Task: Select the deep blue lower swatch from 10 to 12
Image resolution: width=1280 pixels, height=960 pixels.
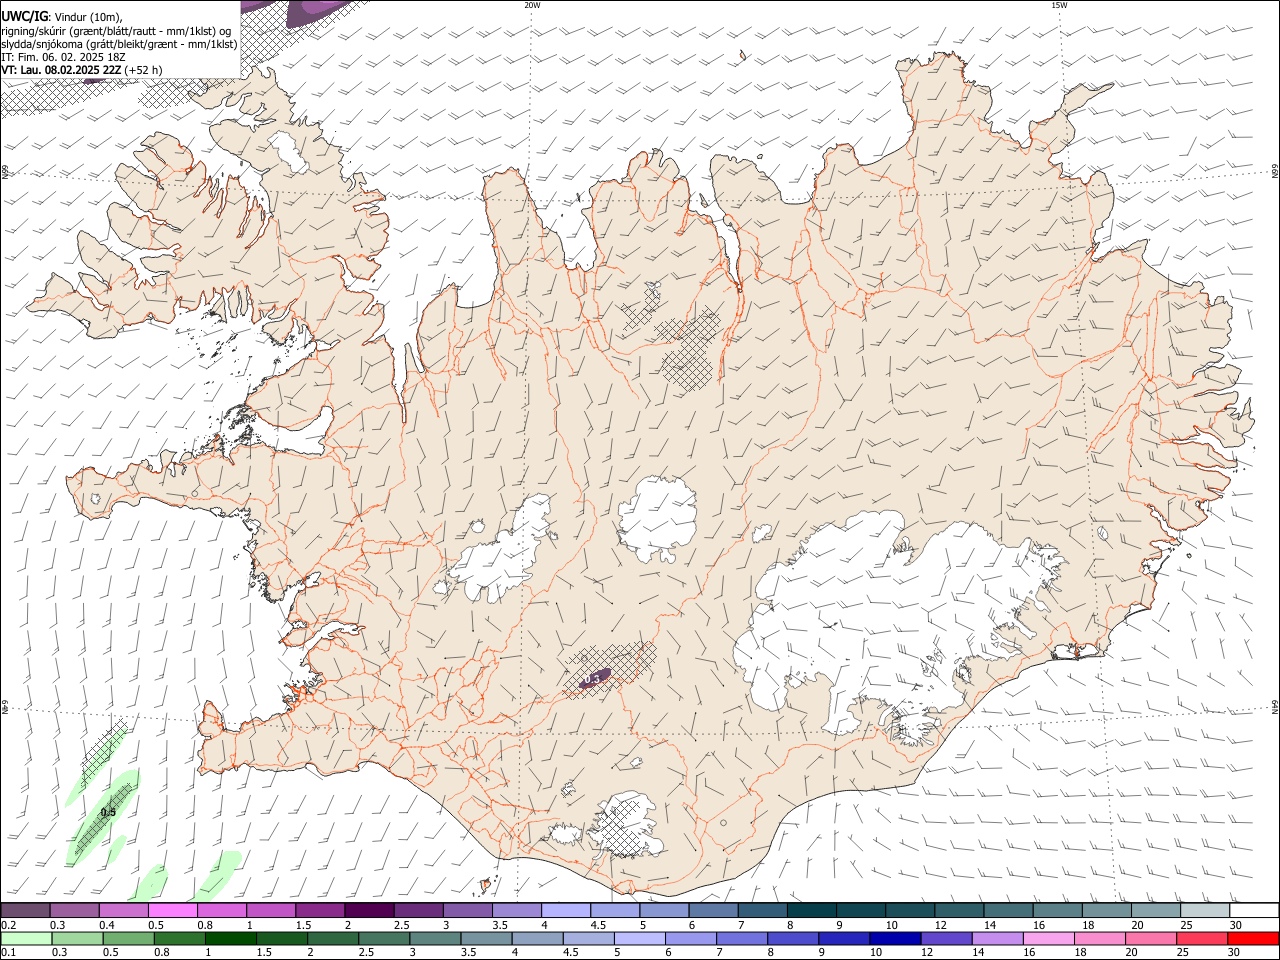Action: tap(896, 938)
